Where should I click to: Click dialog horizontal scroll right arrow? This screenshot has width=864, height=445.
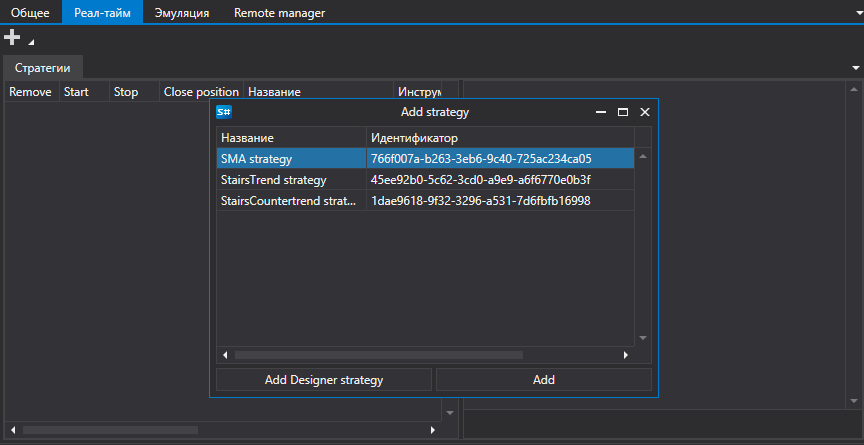(625, 355)
